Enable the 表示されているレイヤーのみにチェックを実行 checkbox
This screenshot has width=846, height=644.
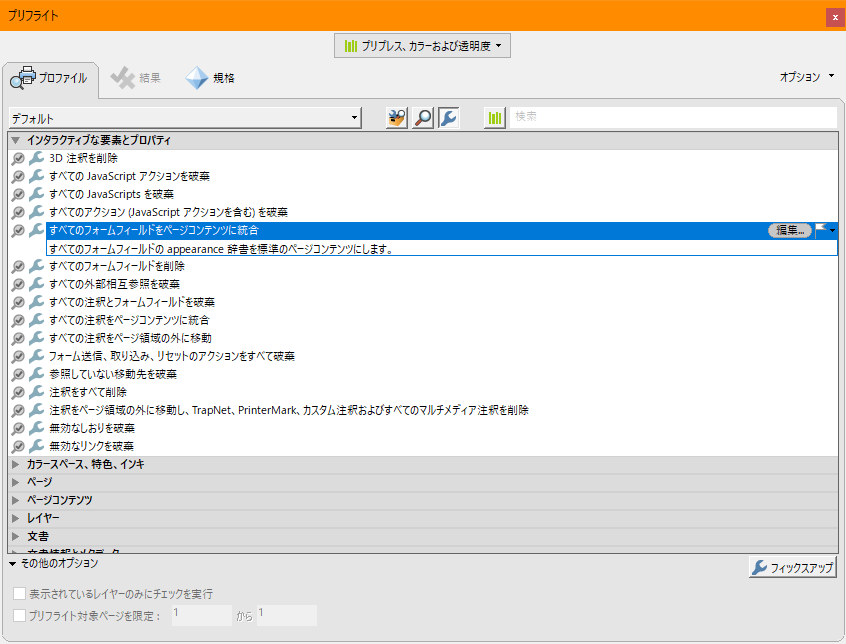pyautogui.click(x=18, y=592)
